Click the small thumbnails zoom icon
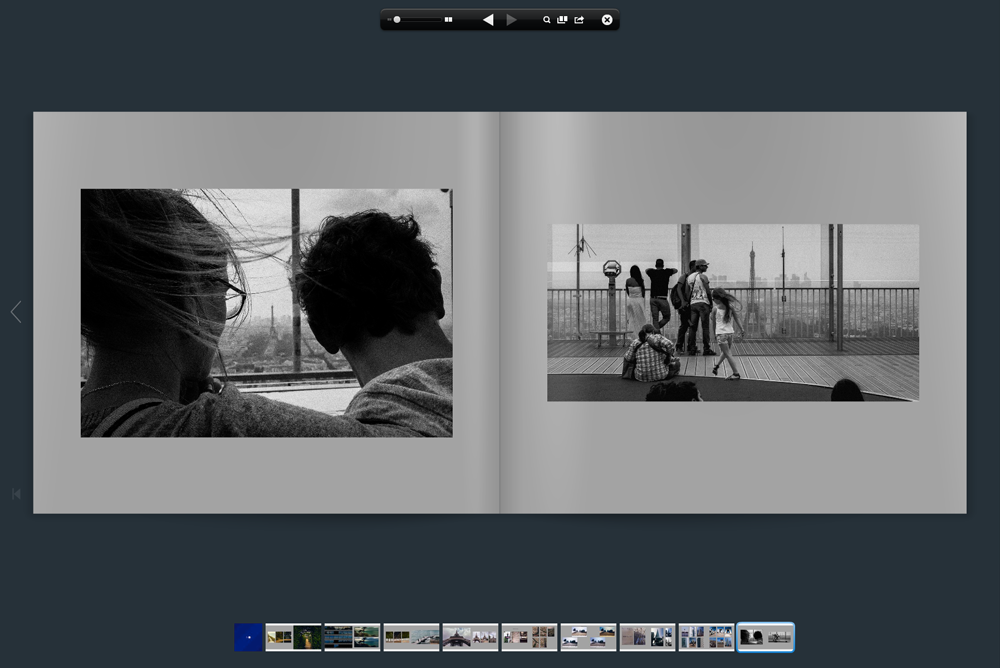The width and height of the screenshot is (1000, 668). point(389,20)
